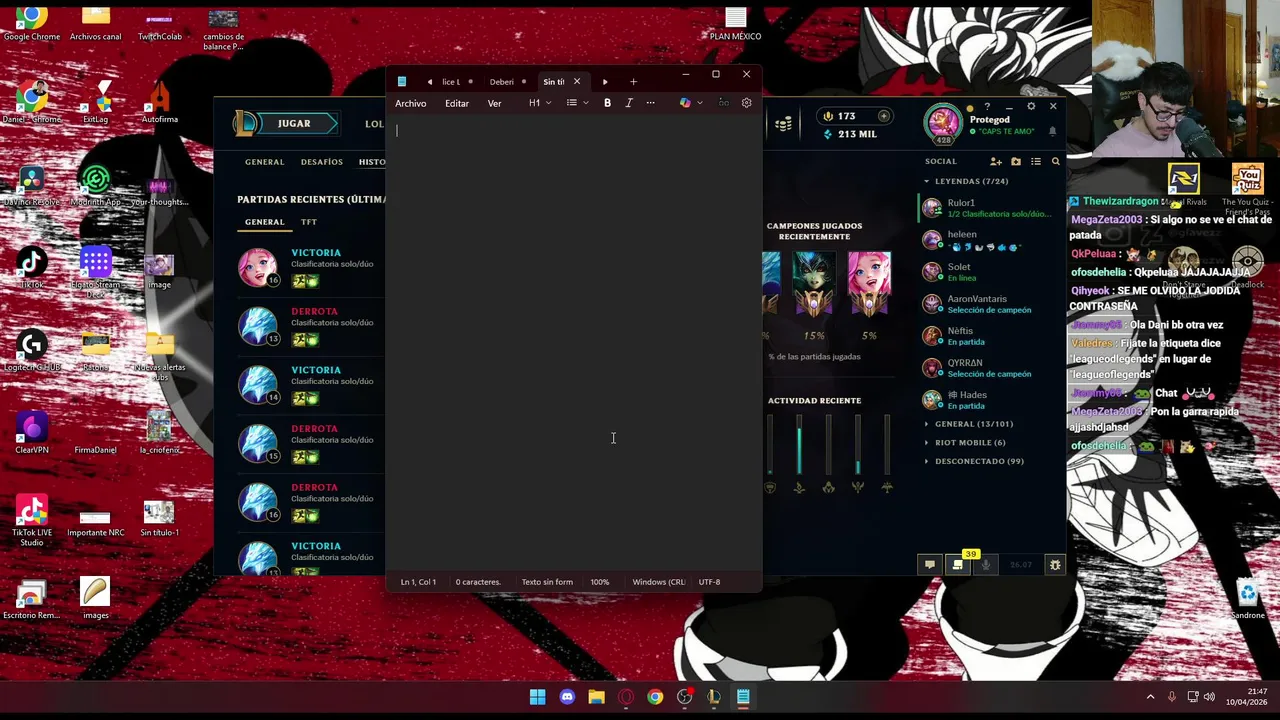Image resolution: width=1280 pixels, height=720 pixels.
Task: Open League client settings gear
Action: pos(1031,107)
